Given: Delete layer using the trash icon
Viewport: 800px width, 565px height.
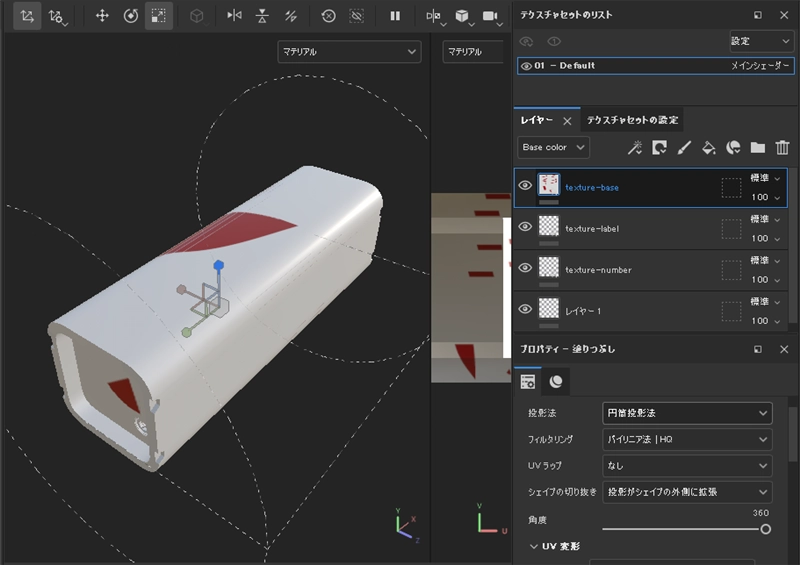Looking at the screenshot, I should [x=782, y=148].
